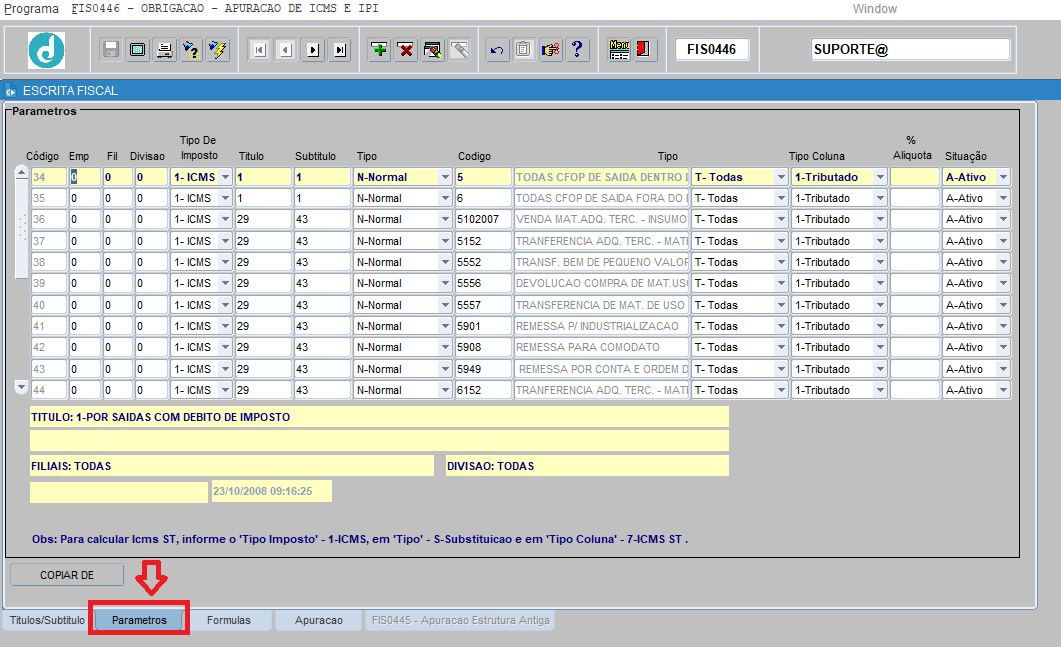Switch to Titulos/Subtitulo tab
The height and width of the screenshot is (647, 1061).
(47, 620)
